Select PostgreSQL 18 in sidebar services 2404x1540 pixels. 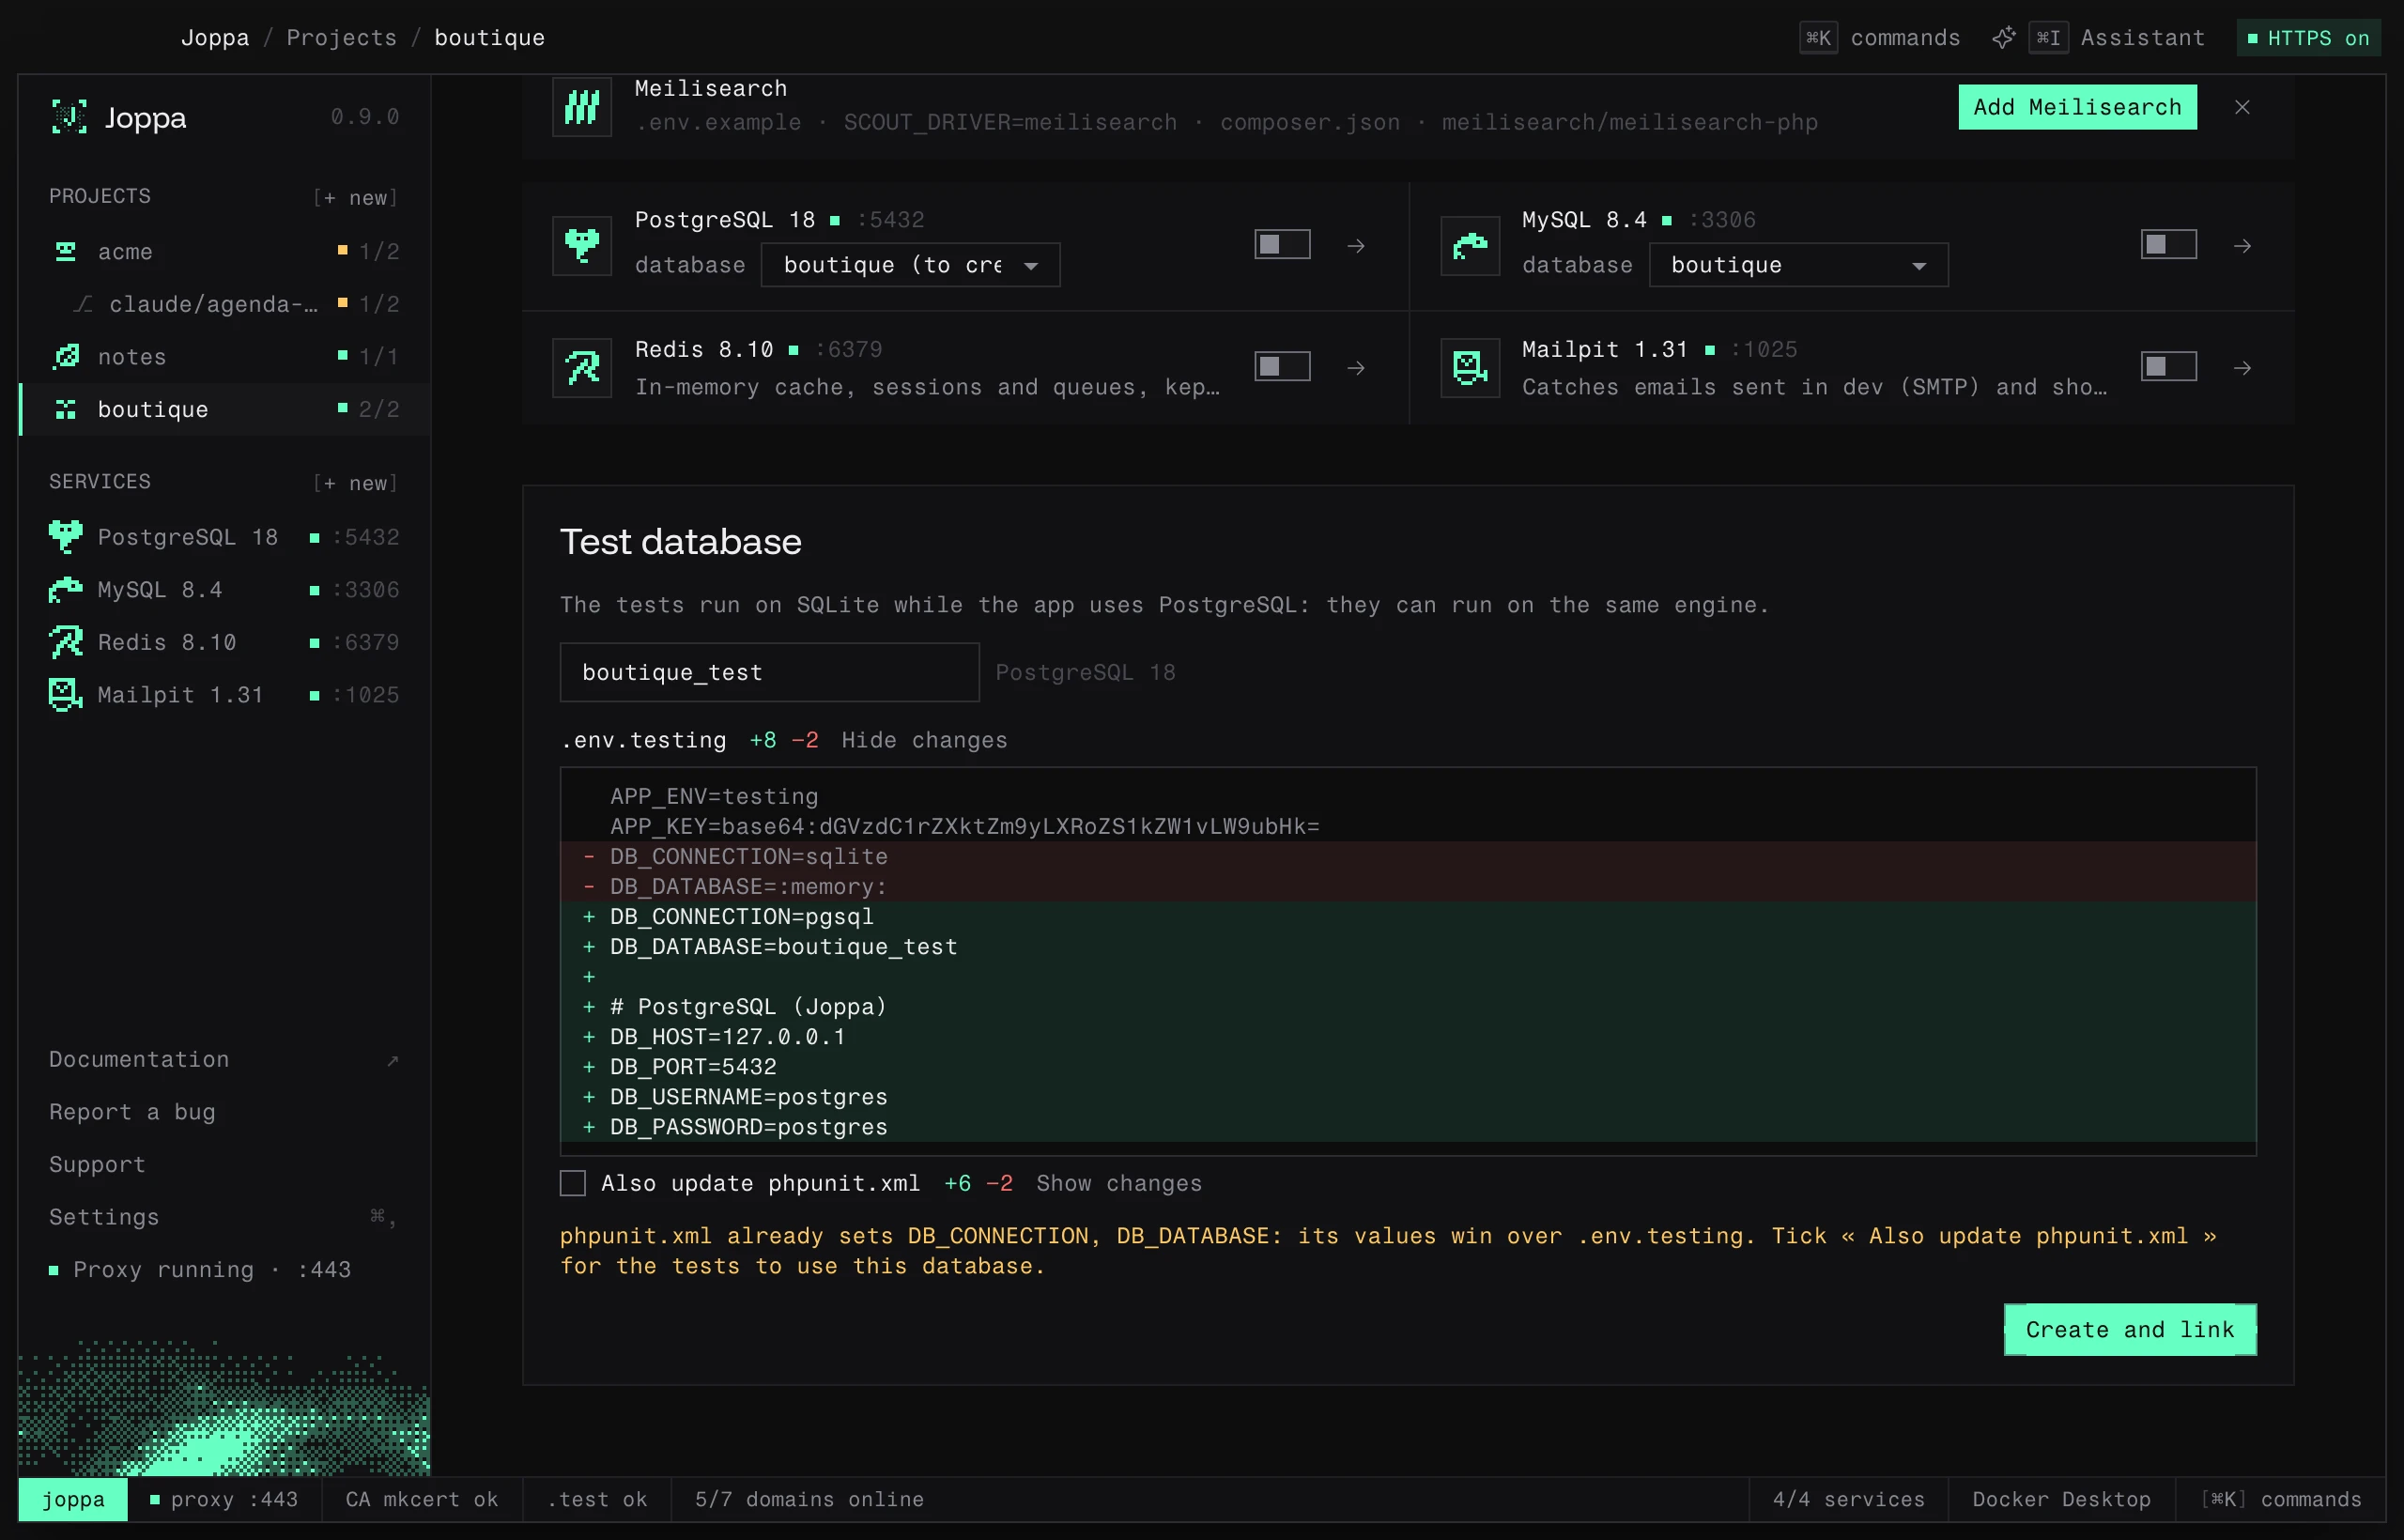point(224,537)
